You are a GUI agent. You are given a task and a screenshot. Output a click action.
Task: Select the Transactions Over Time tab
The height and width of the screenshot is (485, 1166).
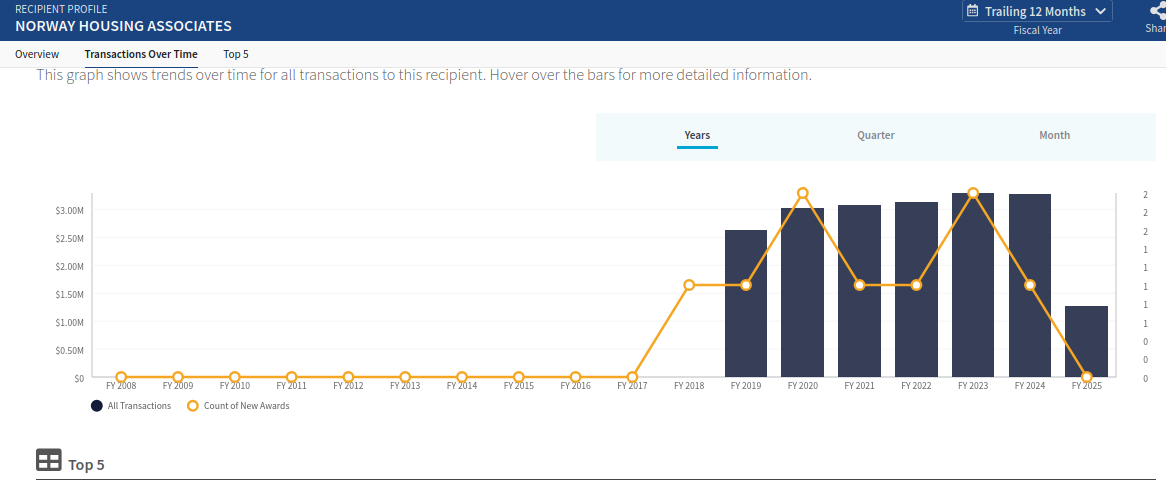point(141,54)
